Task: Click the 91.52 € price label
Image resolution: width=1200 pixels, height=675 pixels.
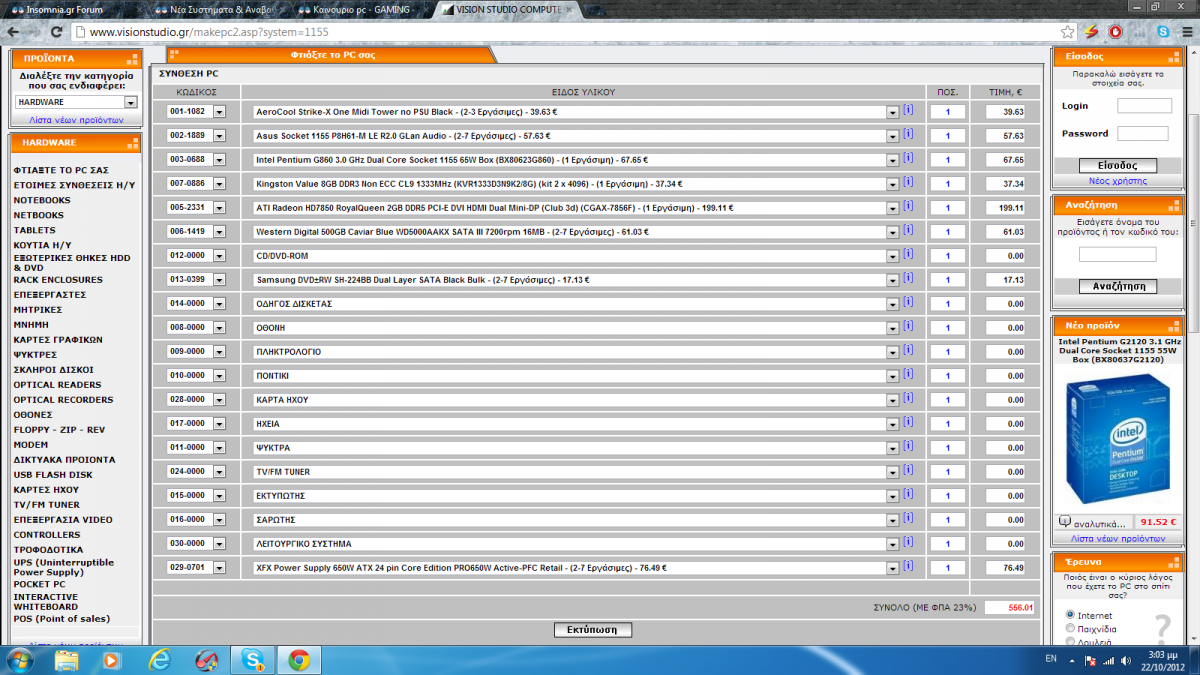Action: [x=1158, y=522]
